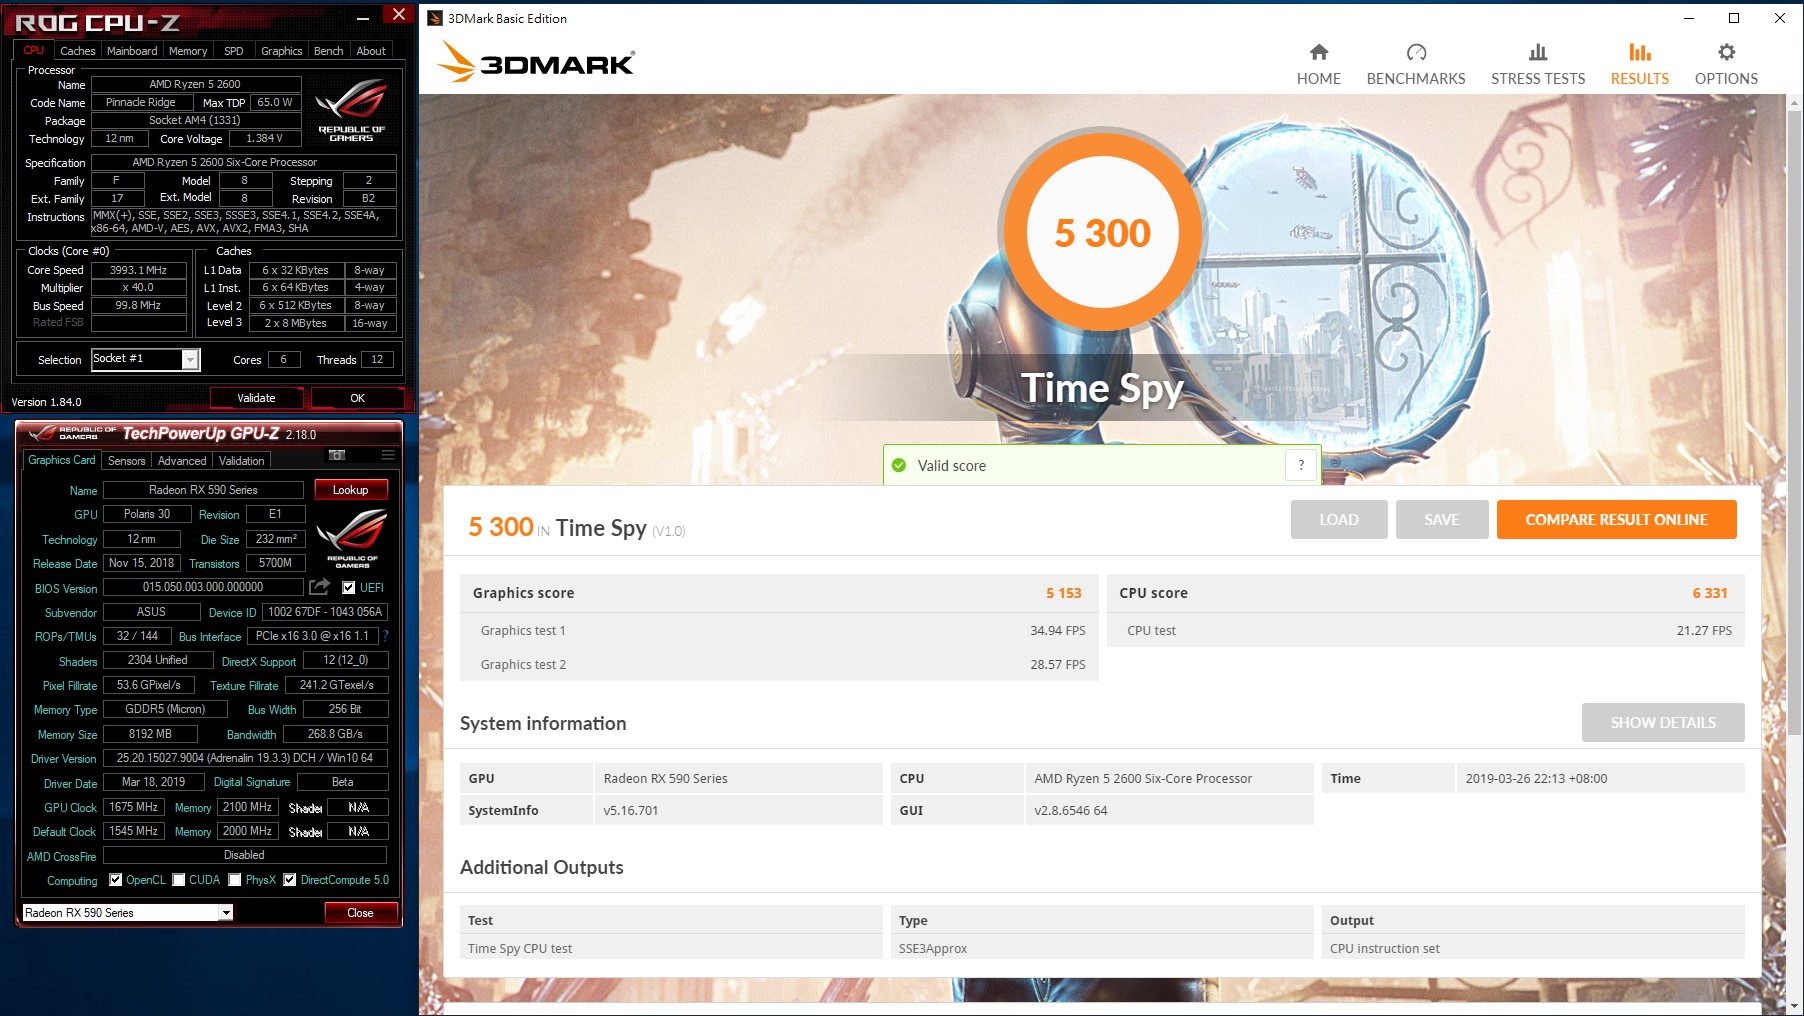Open the Socket #1 selection dropdown
This screenshot has height=1016, width=1804.
(190, 360)
